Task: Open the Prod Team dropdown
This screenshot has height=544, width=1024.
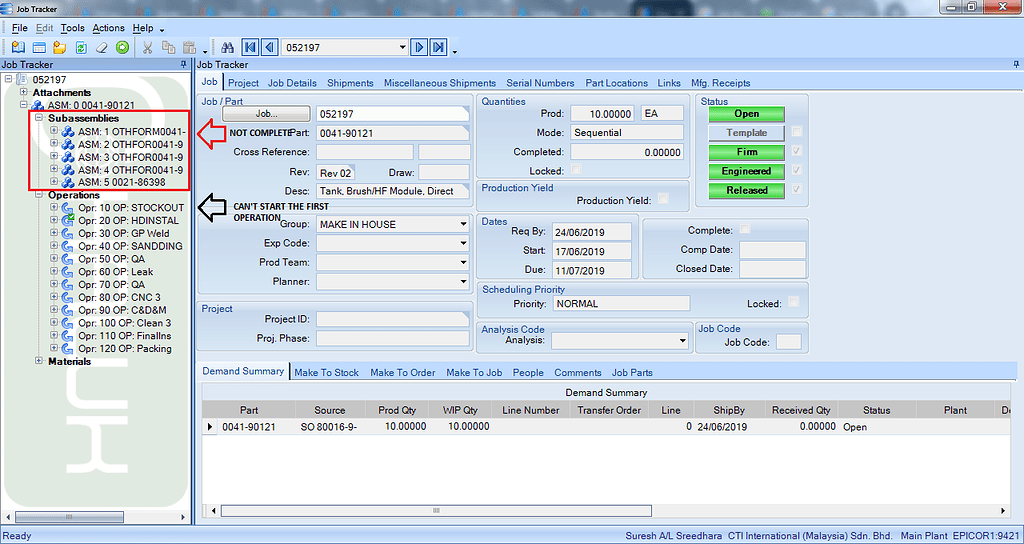Action: pos(463,262)
